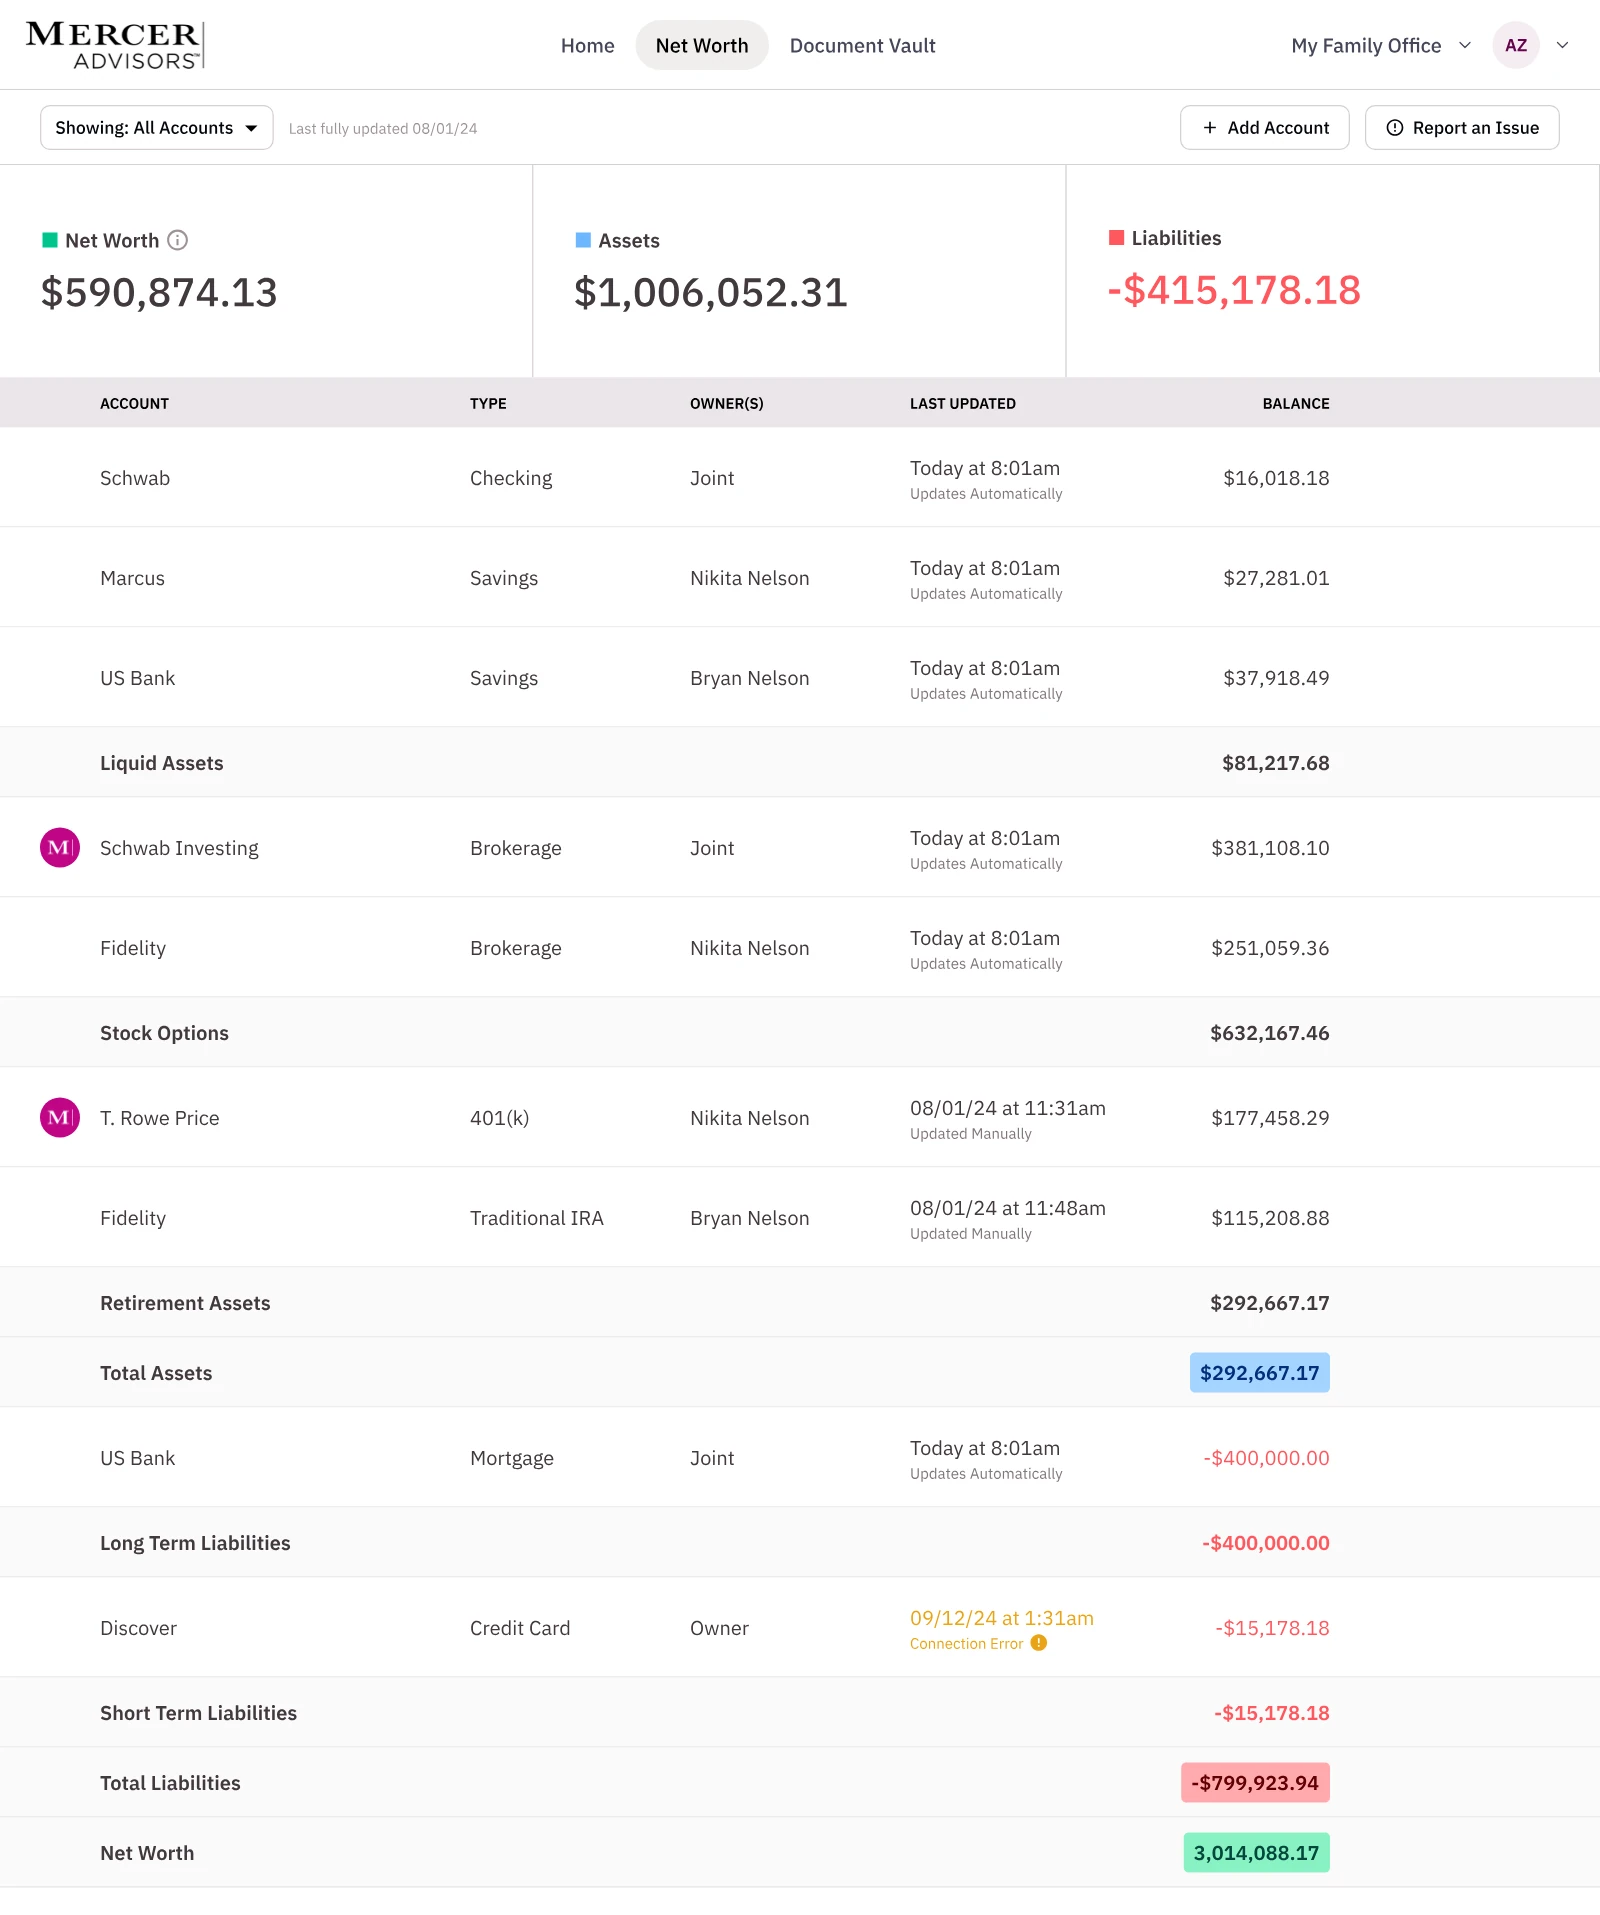
Task: Open the Schwab Investing brokerage account
Action: [x=800, y=847]
